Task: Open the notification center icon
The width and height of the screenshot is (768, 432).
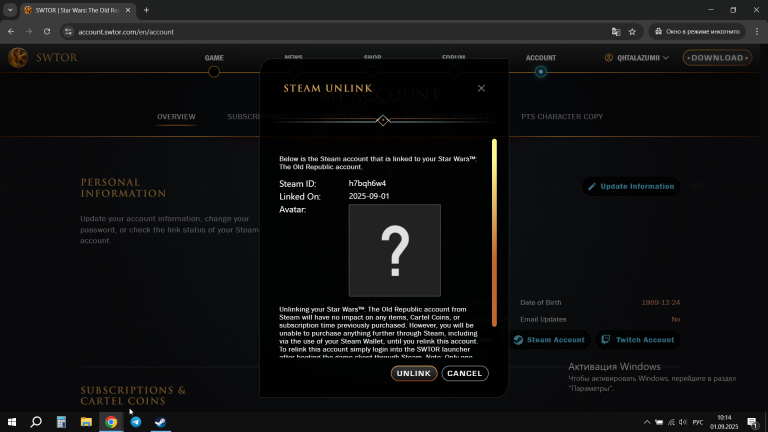Action: point(753,422)
